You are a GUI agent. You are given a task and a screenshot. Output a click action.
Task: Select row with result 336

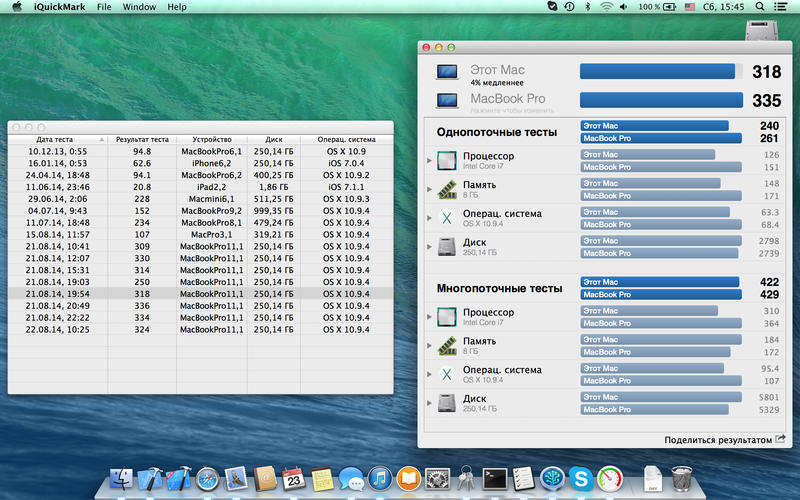click(x=201, y=306)
